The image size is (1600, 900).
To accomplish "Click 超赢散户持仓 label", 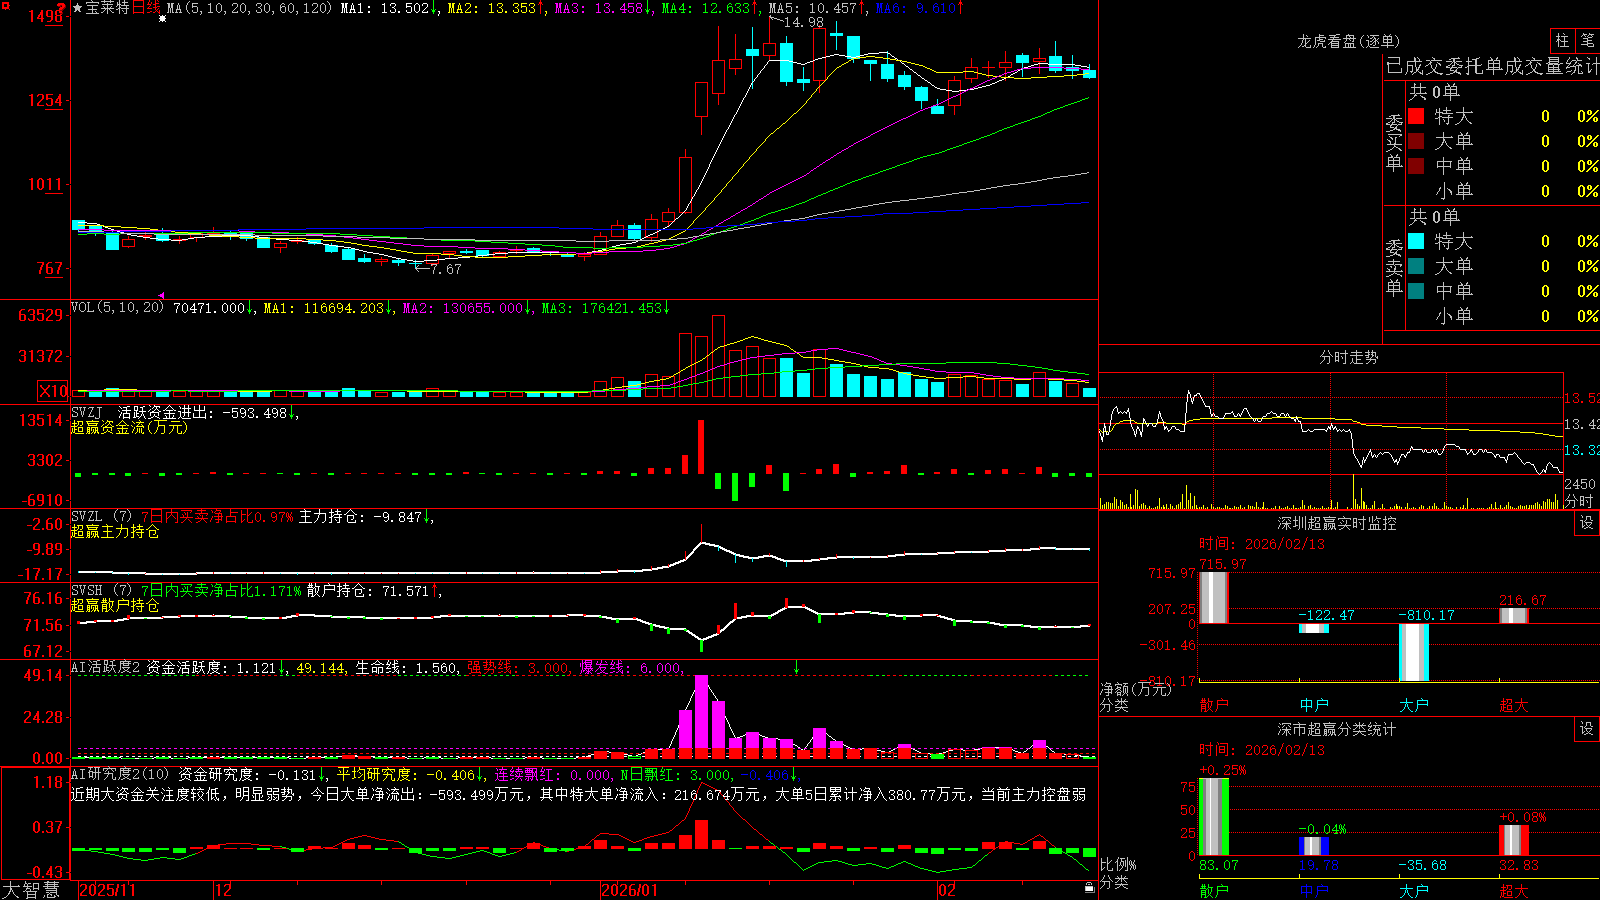I will (115, 605).
